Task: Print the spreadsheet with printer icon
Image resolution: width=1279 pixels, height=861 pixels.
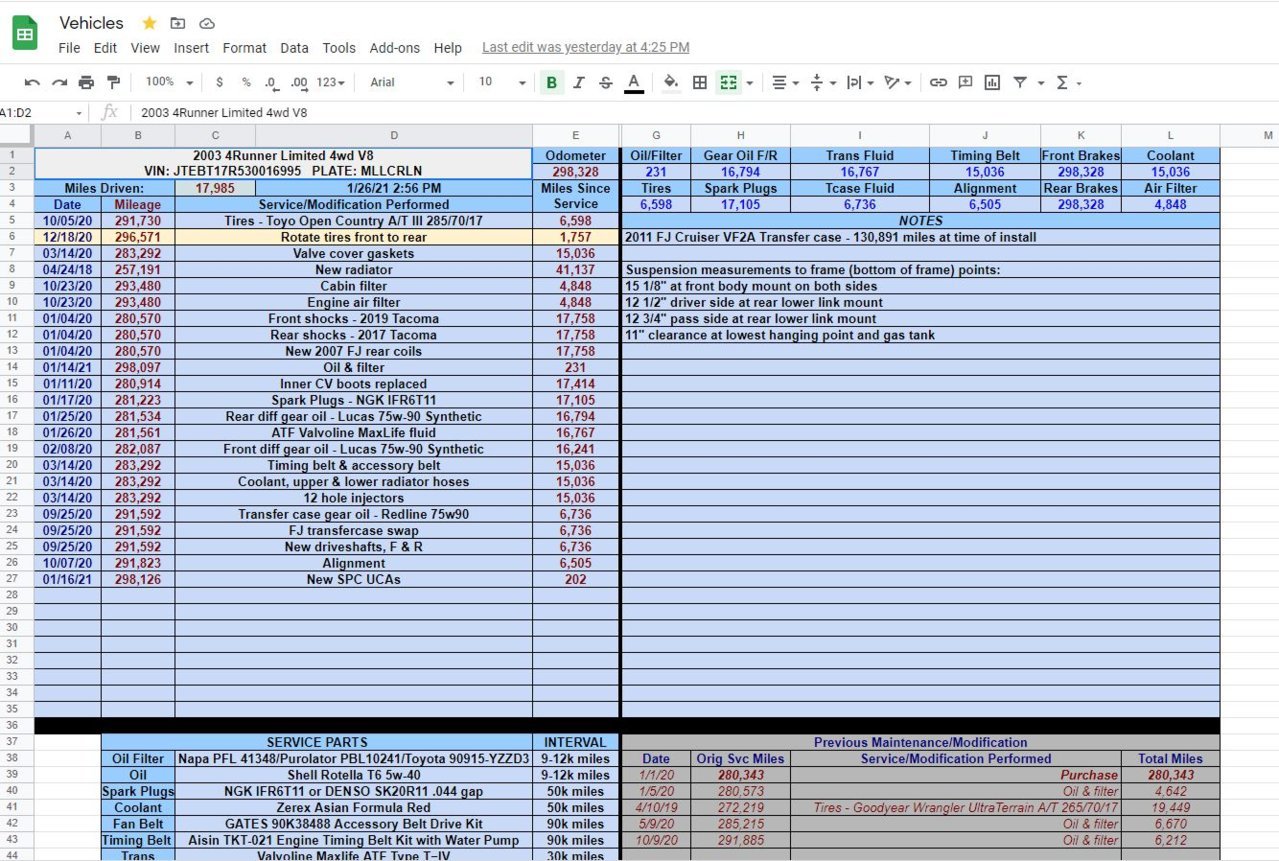Action: (86, 82)
